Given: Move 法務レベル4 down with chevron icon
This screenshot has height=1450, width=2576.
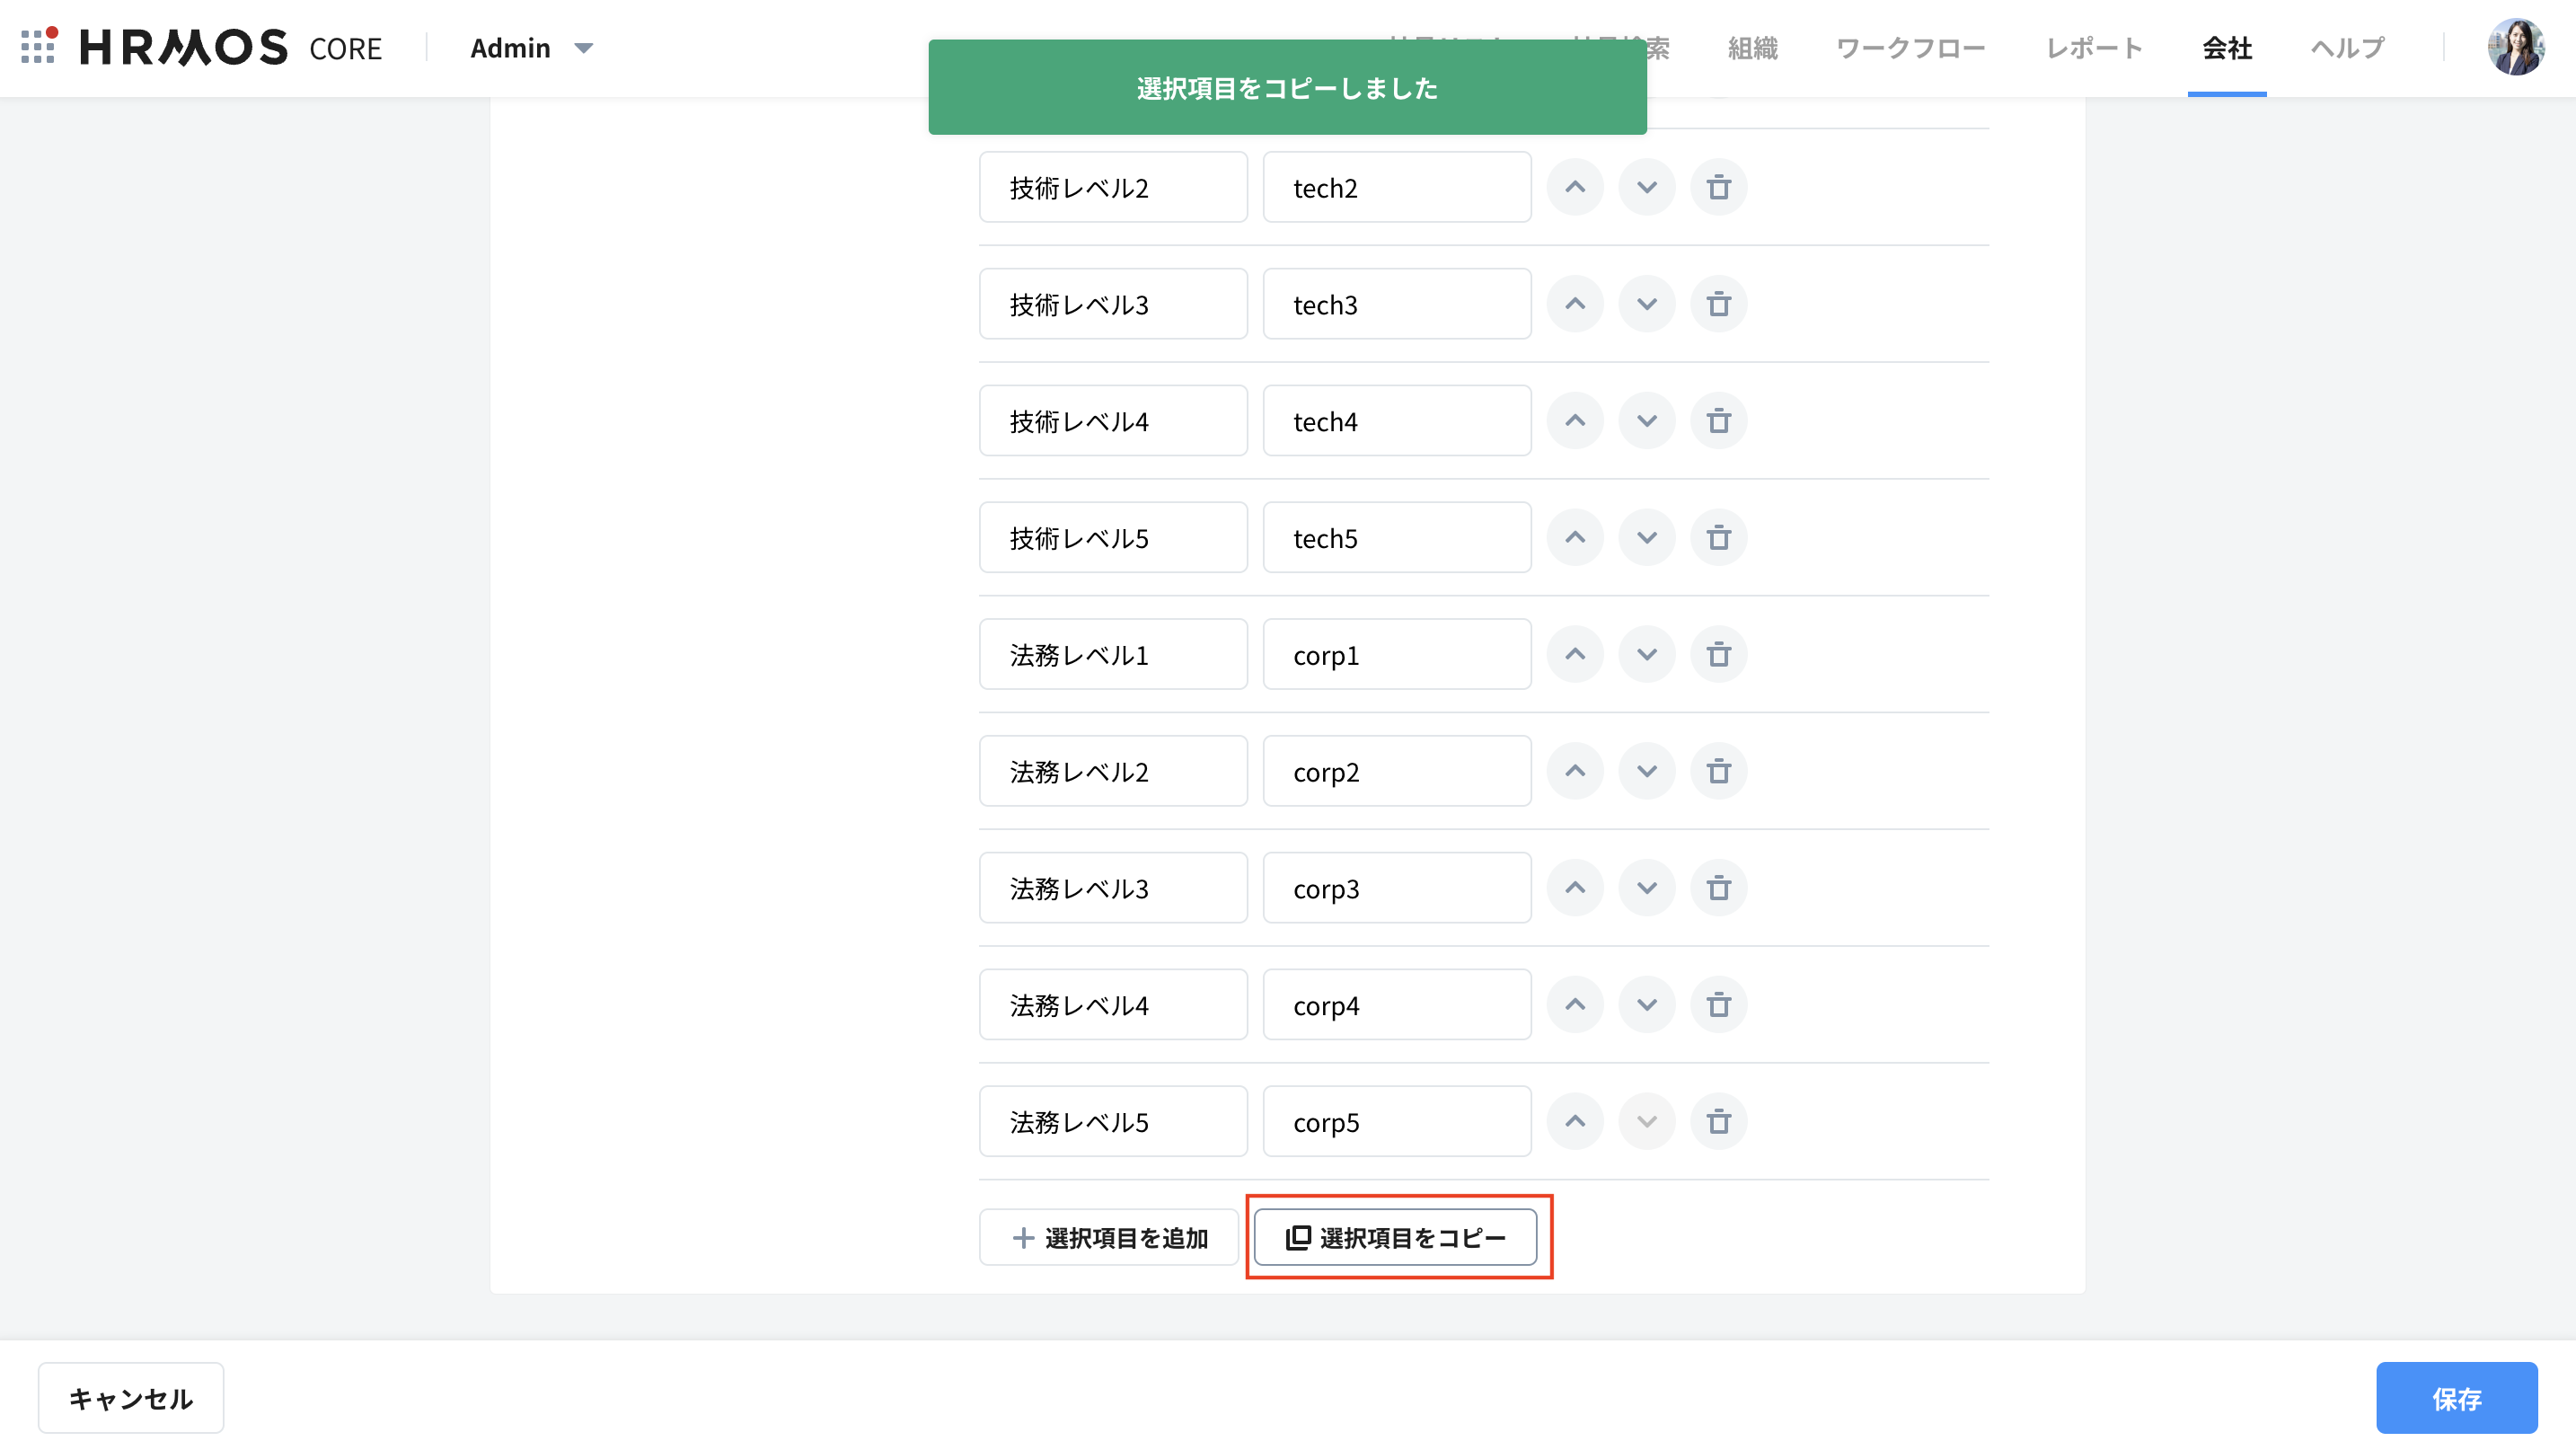Looking at the screenshot, I should point(1646,1005).
